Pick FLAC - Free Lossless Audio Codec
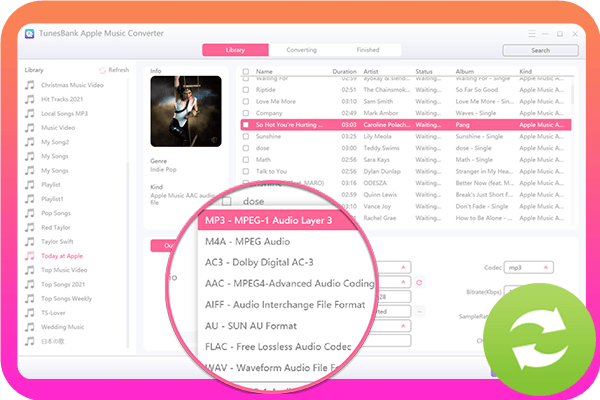600x400 pixels. (x=278, y=346)
